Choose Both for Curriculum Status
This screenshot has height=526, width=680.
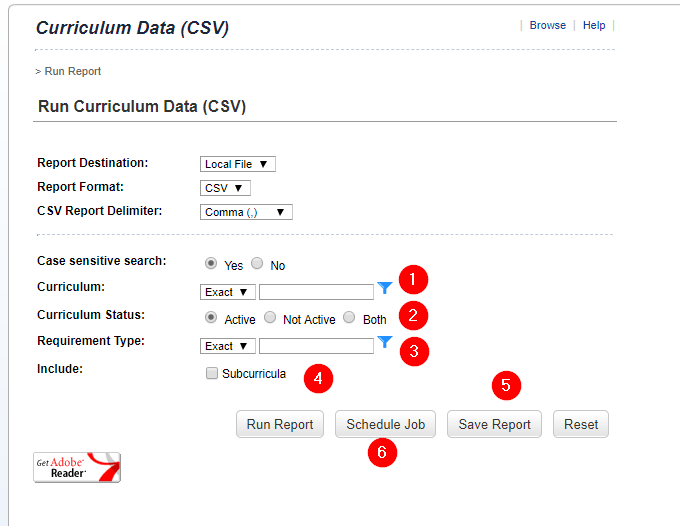(349, 318)
